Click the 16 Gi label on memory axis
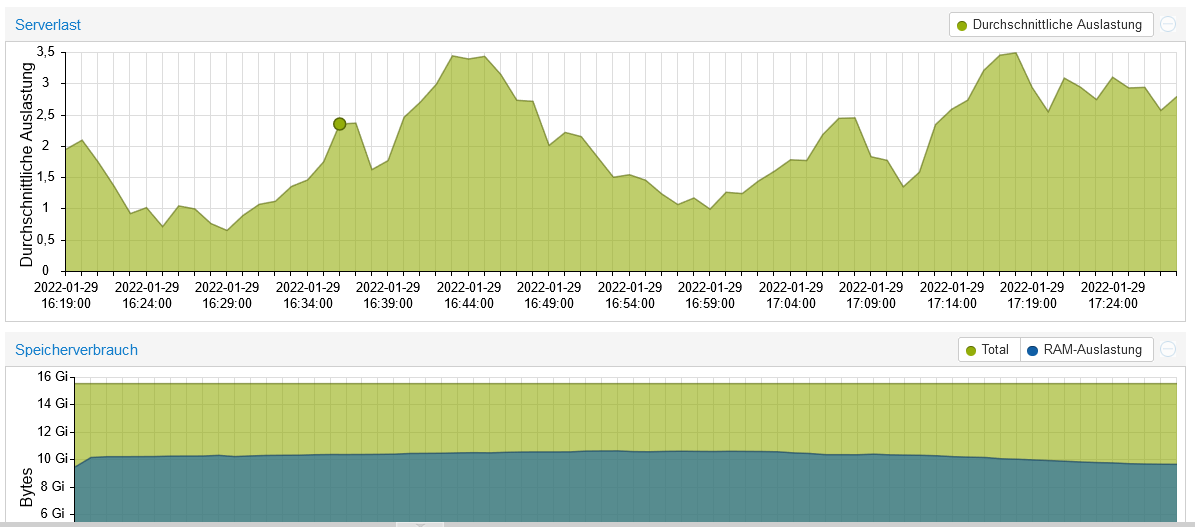 click(x=51, y=375)
